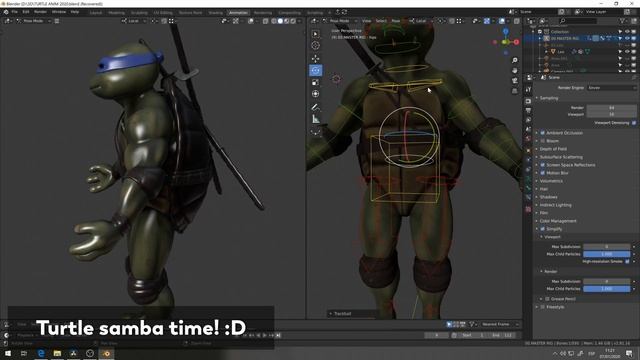Select the Annotate pencil tool
The height and width of the screenshot is (360, 640).
(316, 107)
